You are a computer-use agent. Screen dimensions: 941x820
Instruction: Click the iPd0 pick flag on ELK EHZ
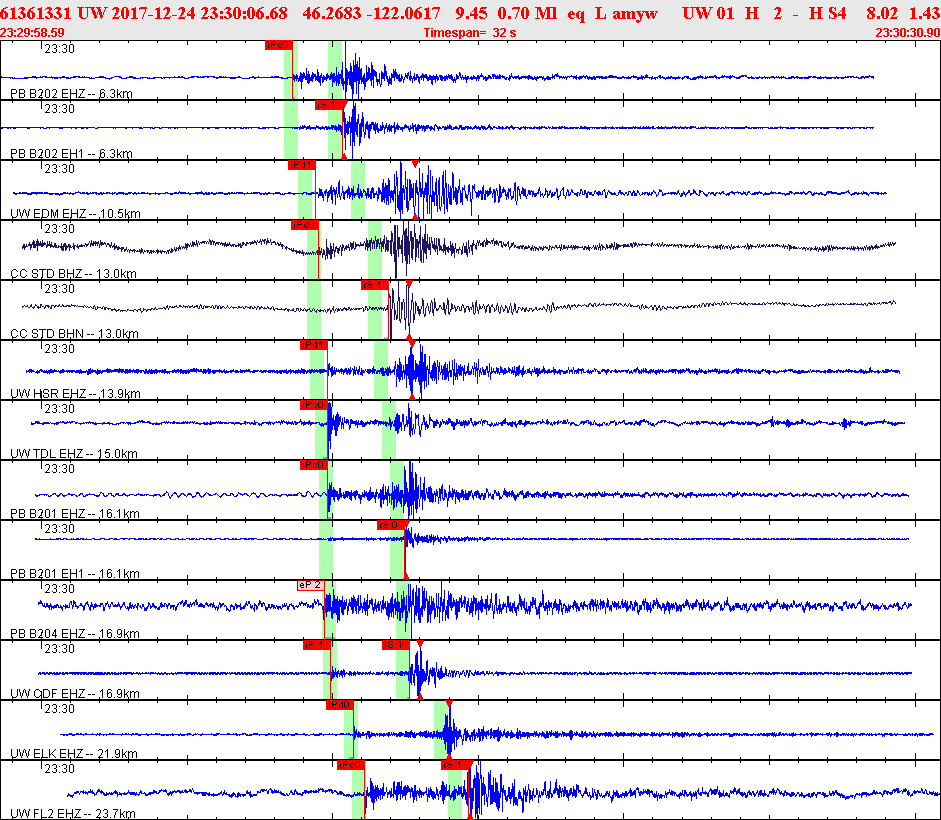coord(339,705)
